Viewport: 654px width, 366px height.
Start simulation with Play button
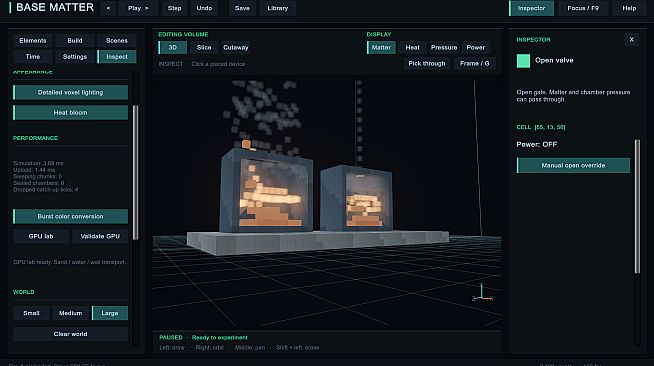coord(138,8)
